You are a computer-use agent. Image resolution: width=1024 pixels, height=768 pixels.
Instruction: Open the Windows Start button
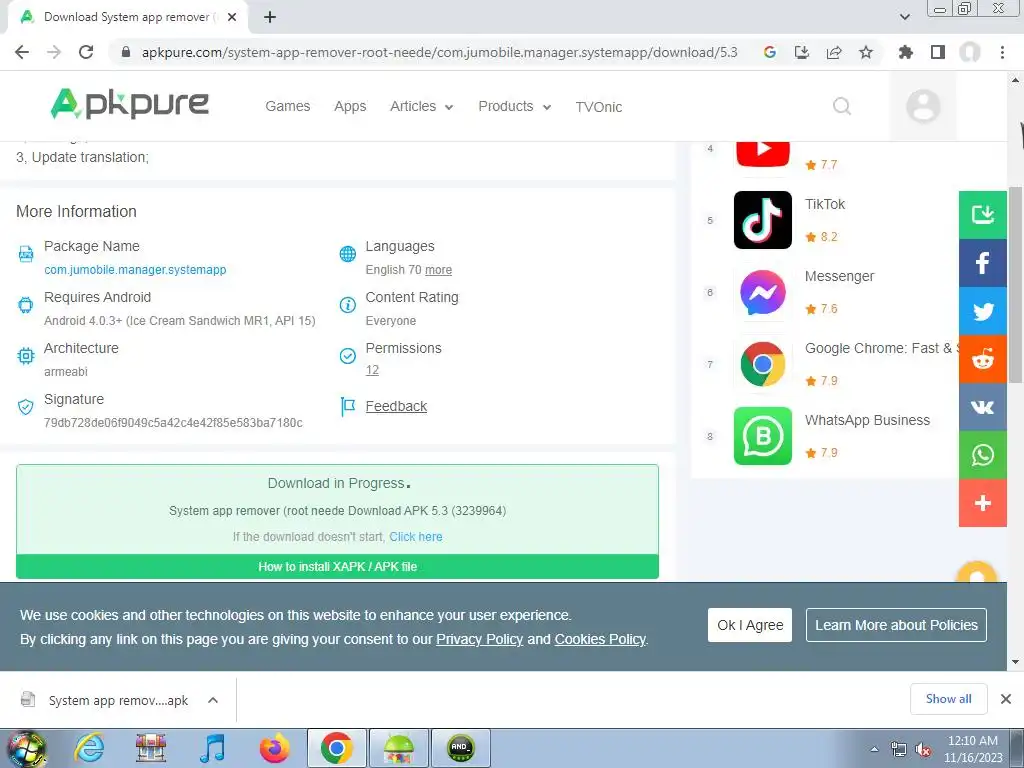26,748
